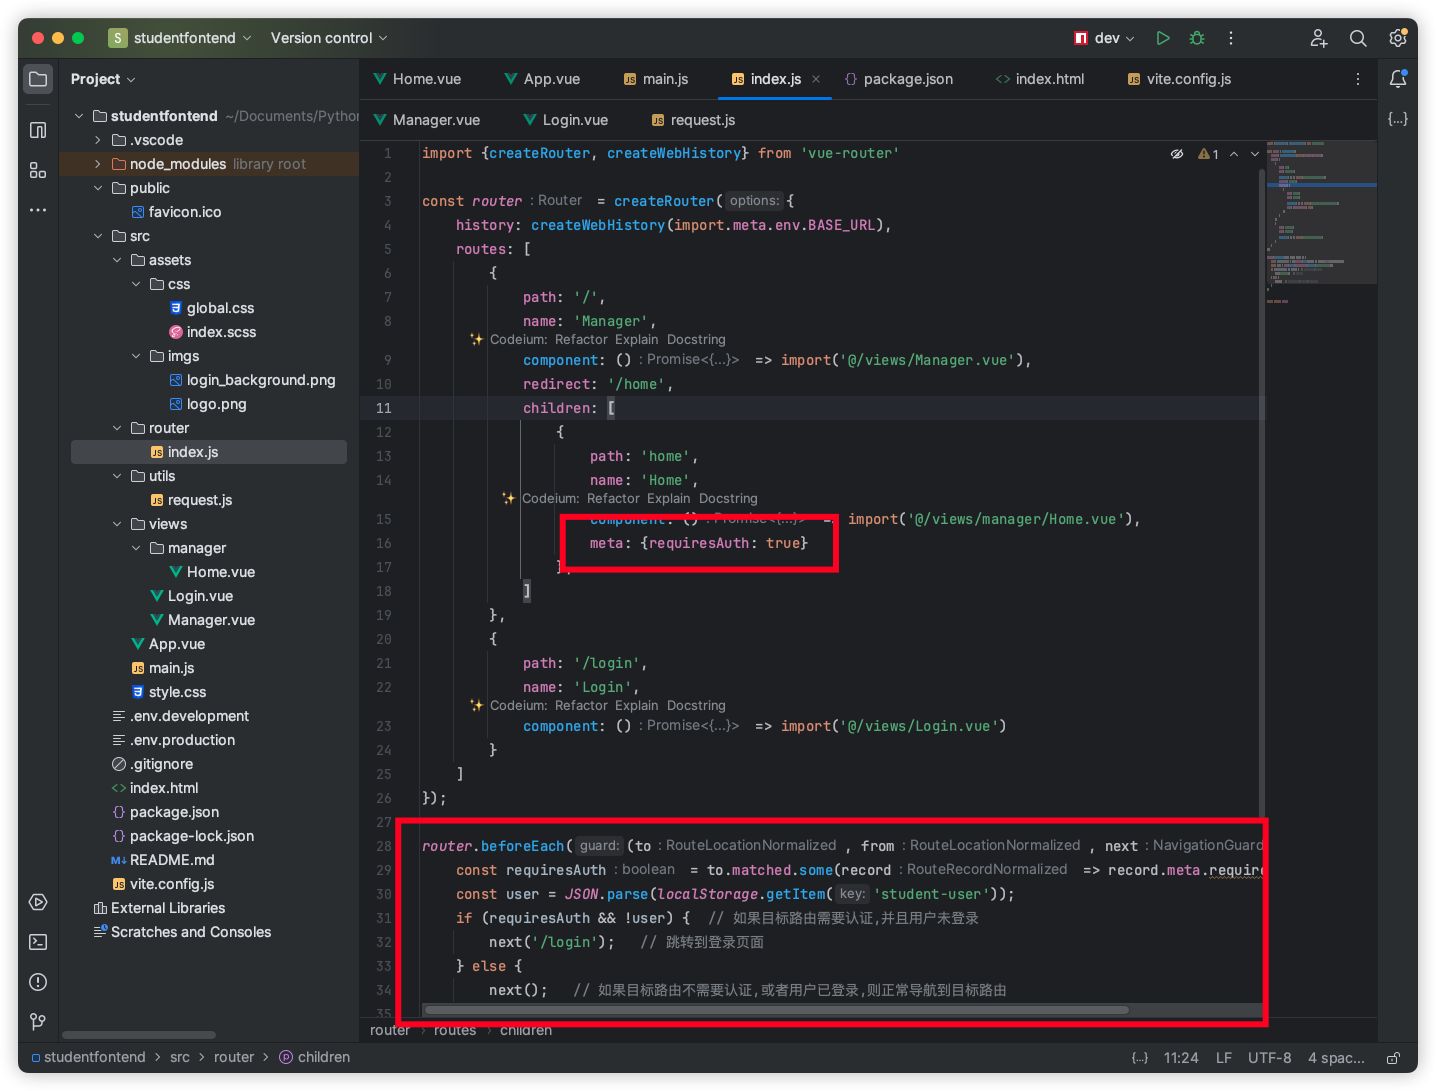This screenshot has width=1436, height=1091.
Task: Run the dev configuration
Action: [x=1162, y=38]
